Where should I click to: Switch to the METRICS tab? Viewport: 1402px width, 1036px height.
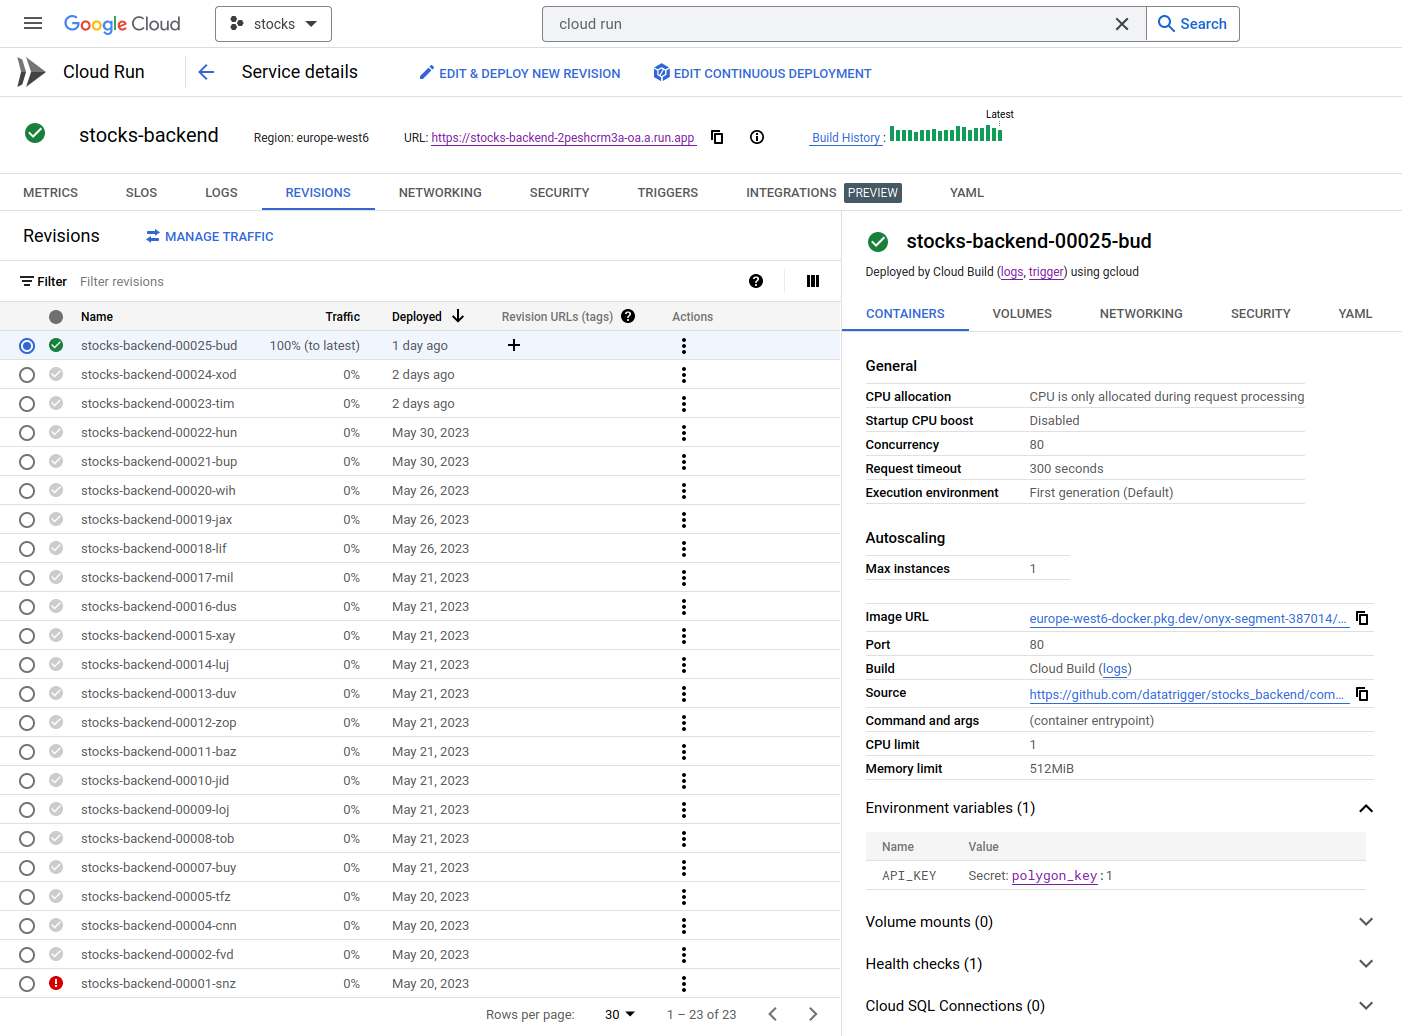(x=50, y=192)
